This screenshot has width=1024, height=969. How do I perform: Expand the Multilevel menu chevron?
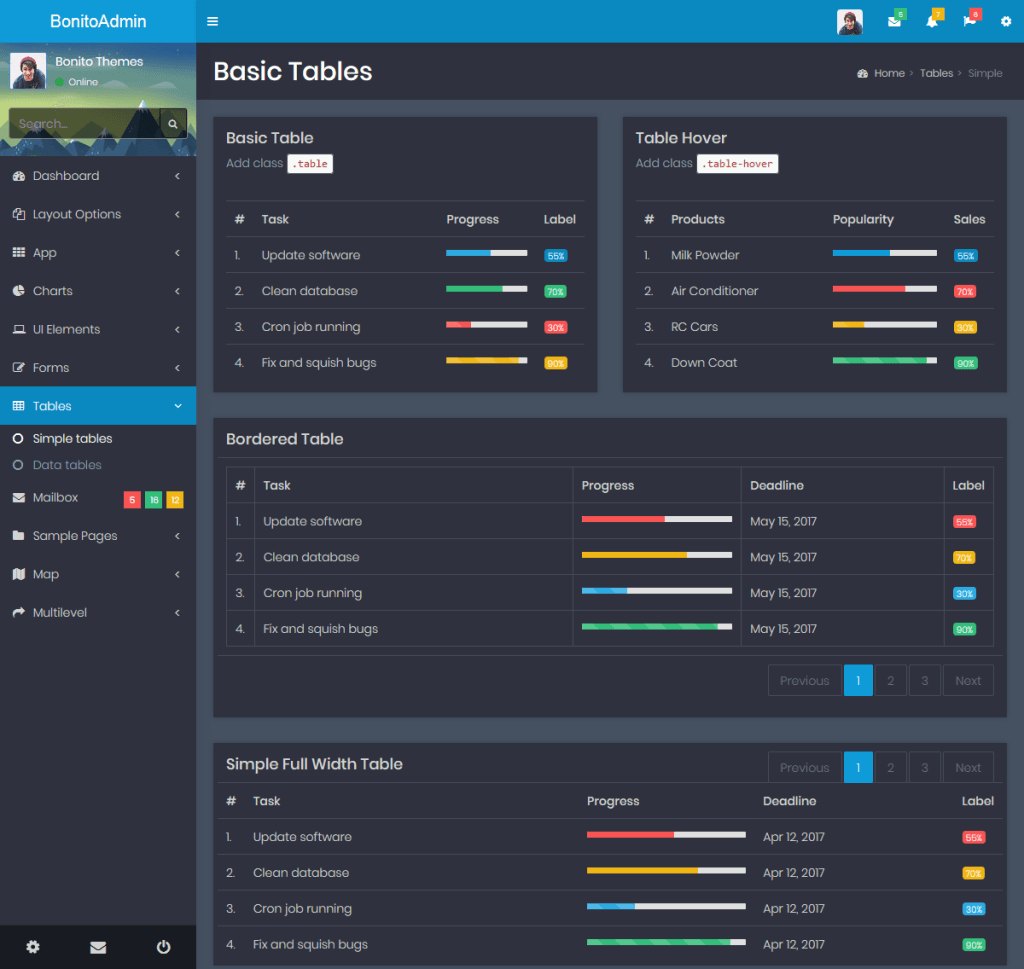click(178, 612)
